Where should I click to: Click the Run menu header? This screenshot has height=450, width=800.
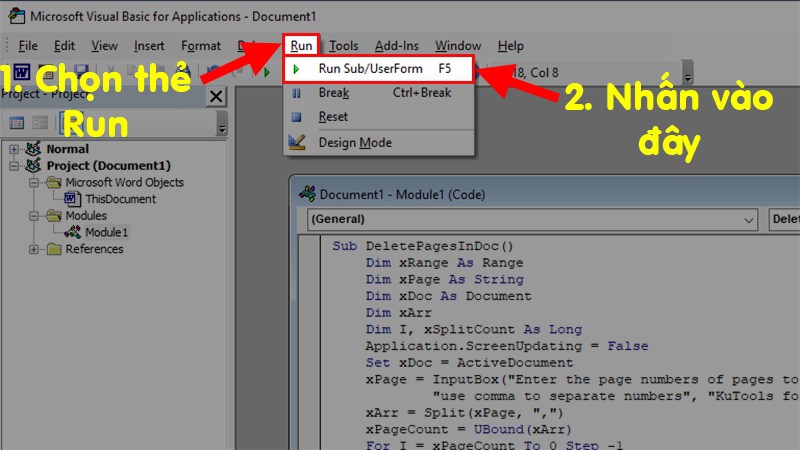(301, 45)
